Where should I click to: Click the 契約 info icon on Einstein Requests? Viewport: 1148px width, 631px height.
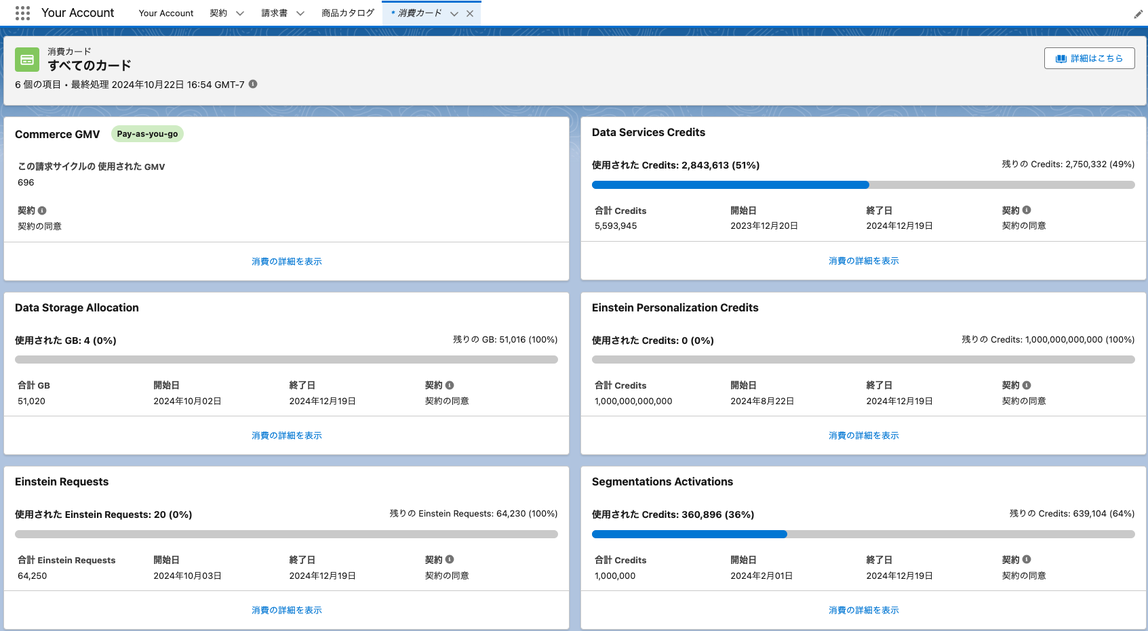point(449,558)
